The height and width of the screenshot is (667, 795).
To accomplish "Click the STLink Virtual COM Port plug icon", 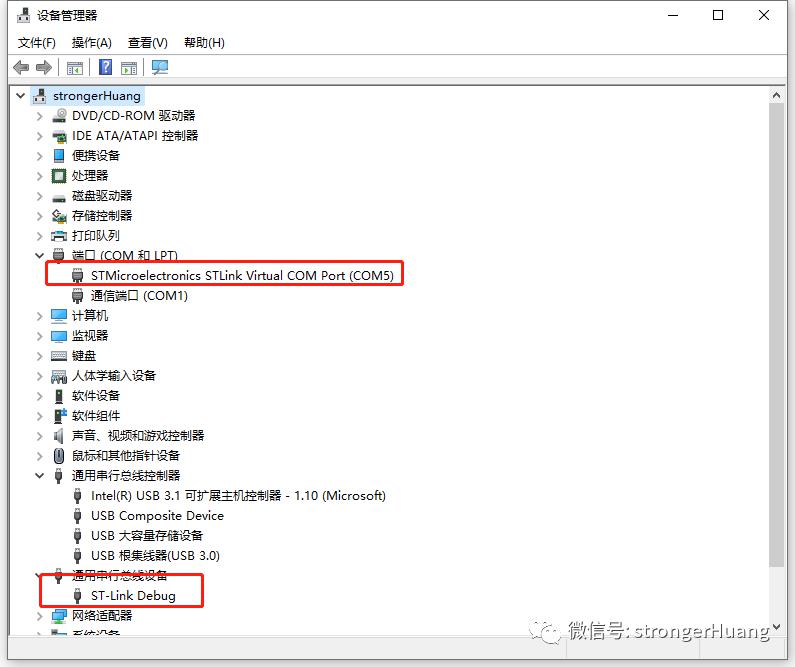I will pyautogui.click(x=78, y=276).
